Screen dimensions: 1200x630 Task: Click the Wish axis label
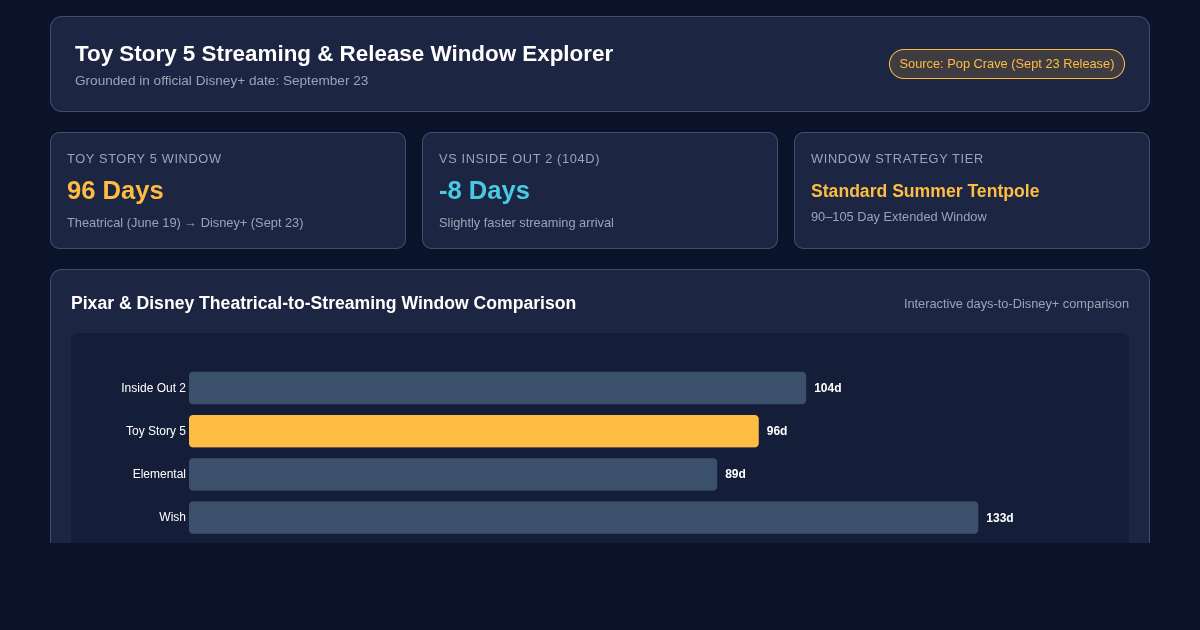pos(172,517)
